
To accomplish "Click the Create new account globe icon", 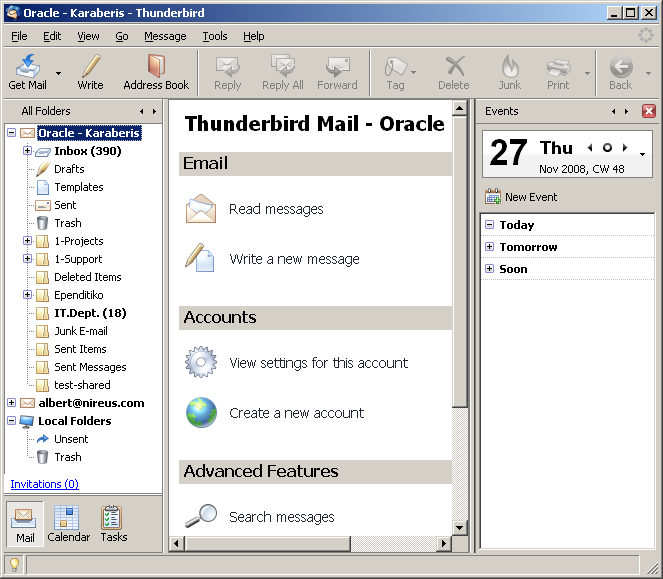I will [x=201, y=412].
